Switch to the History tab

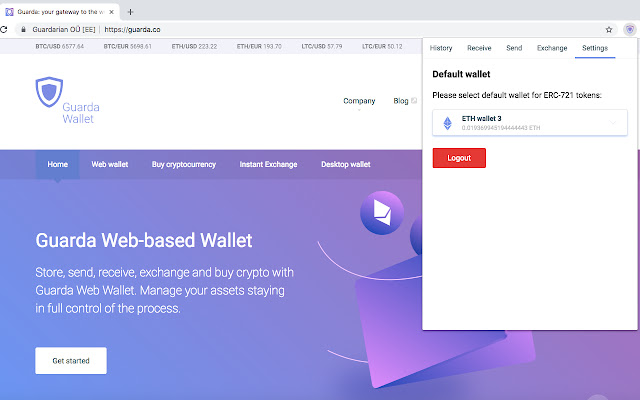point(441,48)
